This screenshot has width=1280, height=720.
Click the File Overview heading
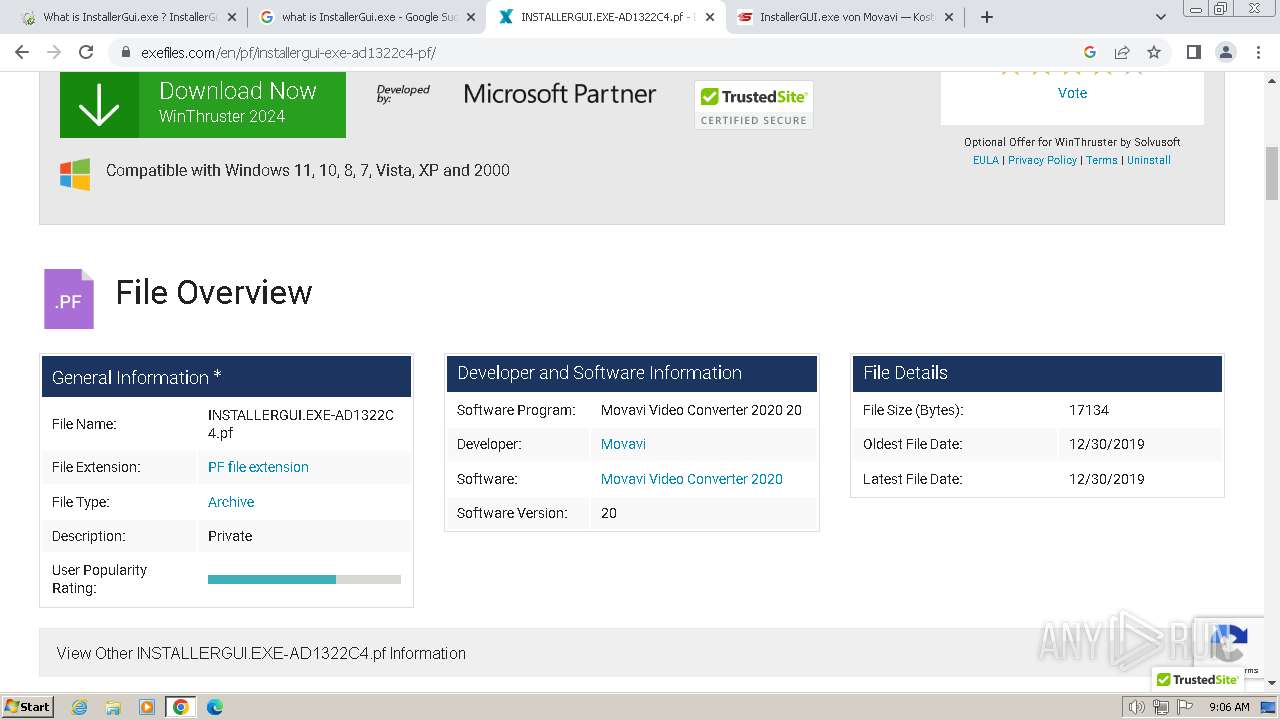tap(214, 292)
